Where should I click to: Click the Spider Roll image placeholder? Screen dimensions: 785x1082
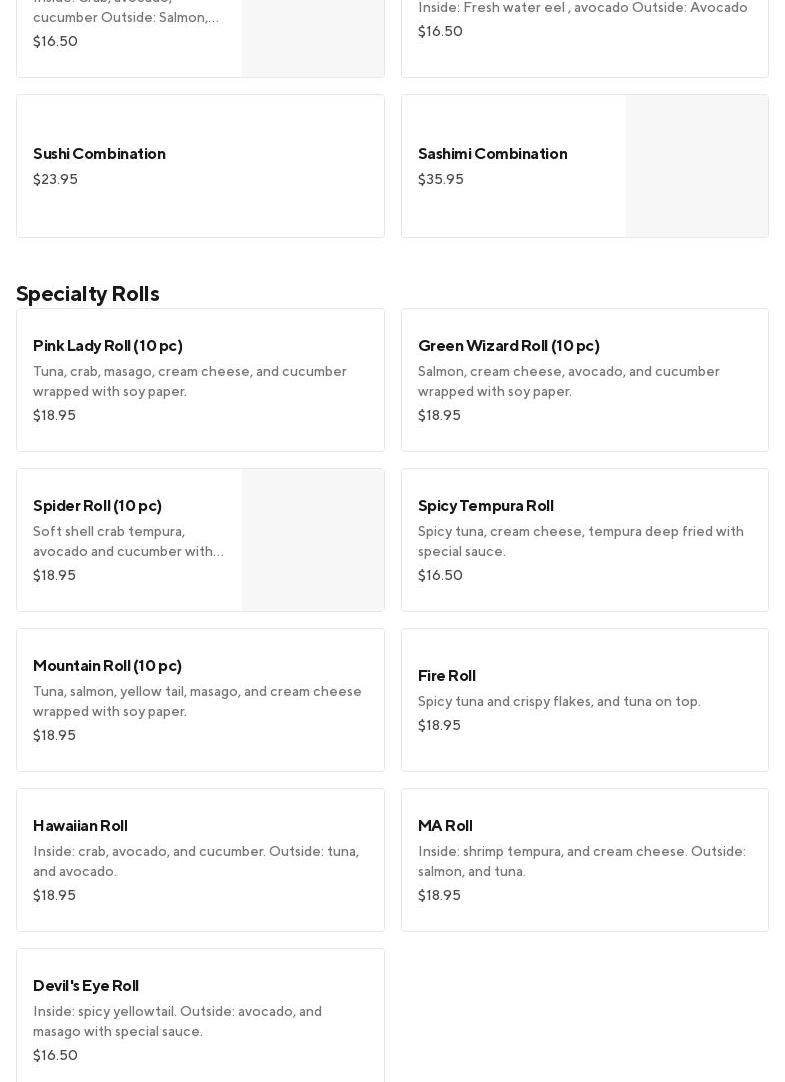point(313,540)
